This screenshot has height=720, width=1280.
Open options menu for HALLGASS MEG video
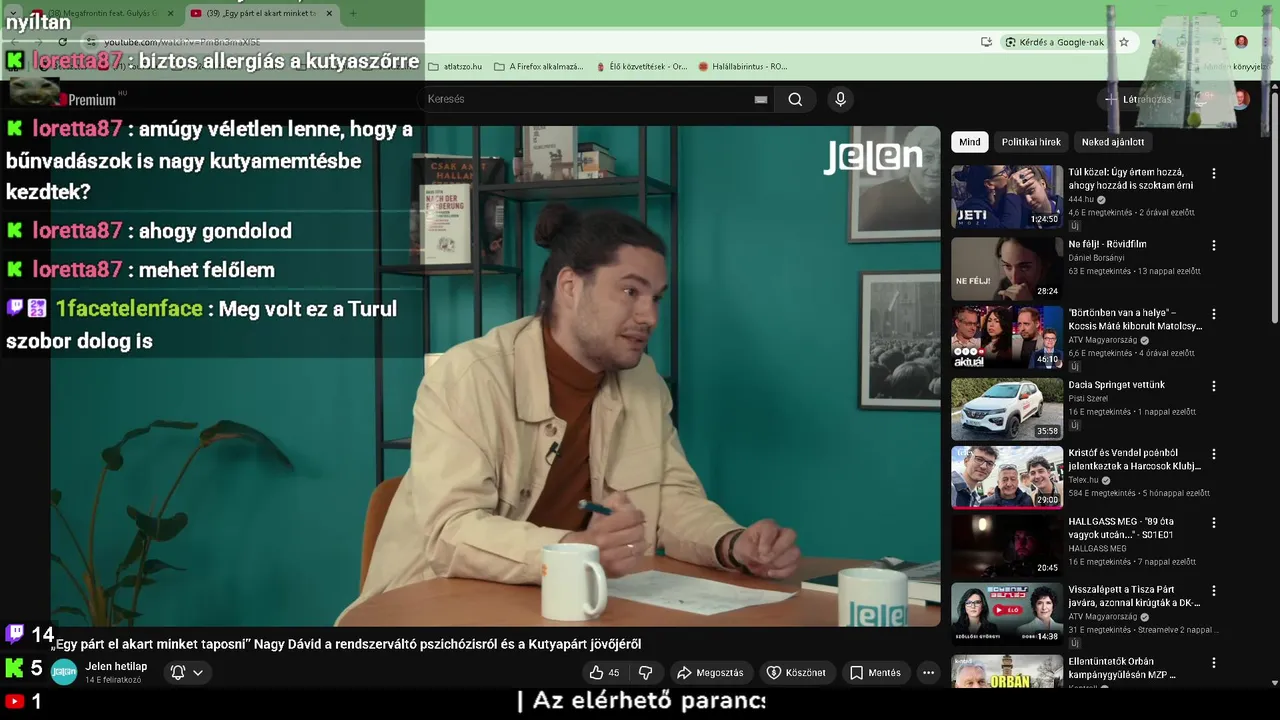coord(1214,522)
